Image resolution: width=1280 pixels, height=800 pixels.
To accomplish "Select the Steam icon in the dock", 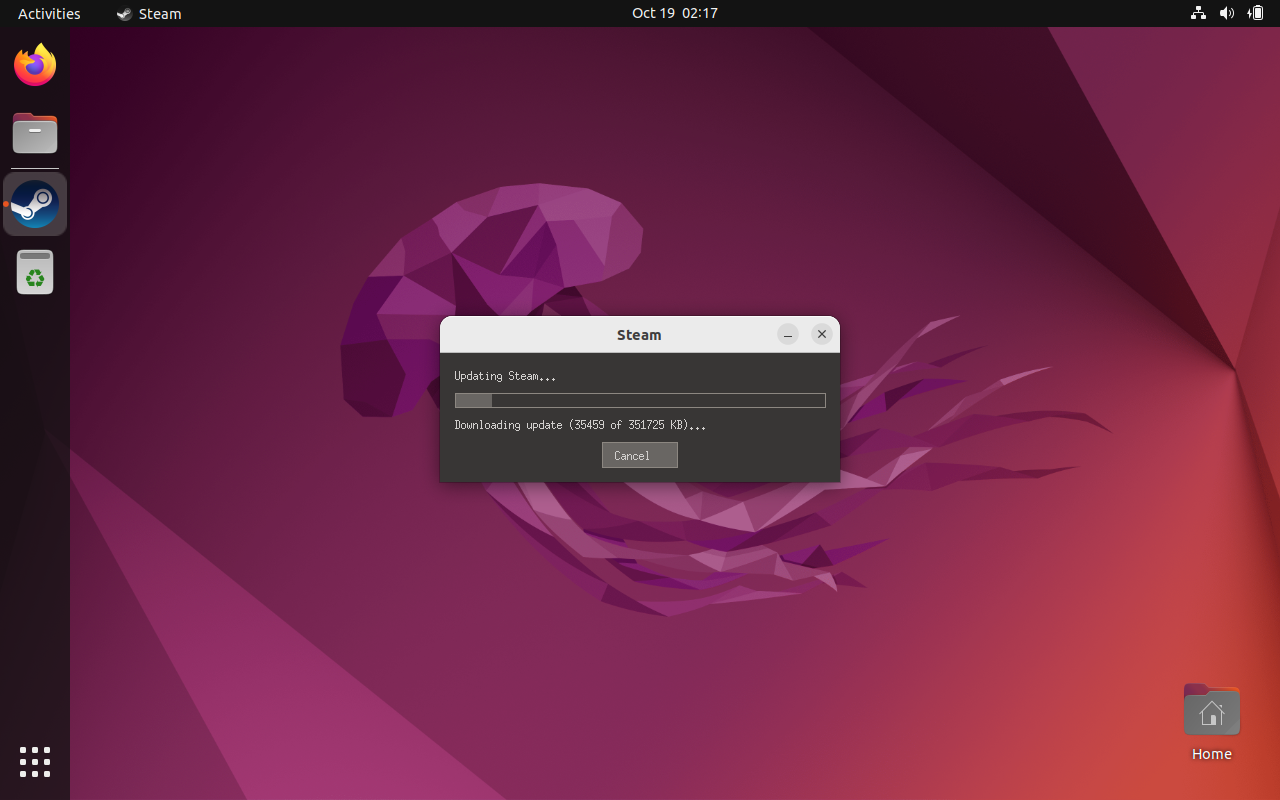I will point(35,204).
